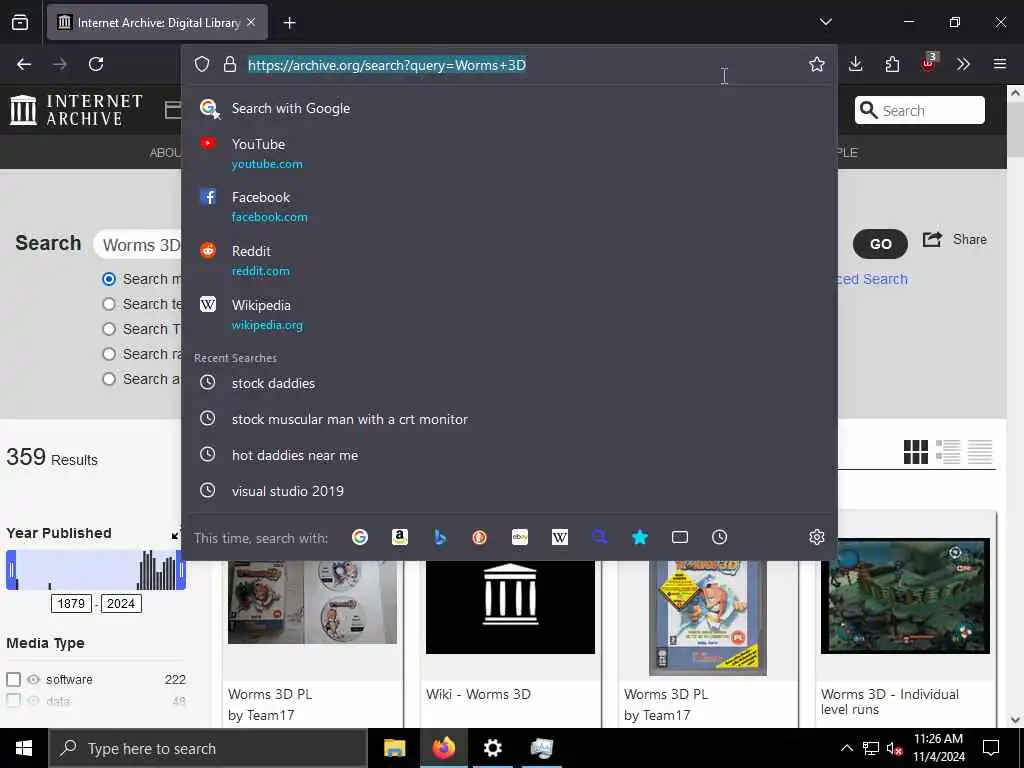Screen dimensions: 1024x768
Task: Click the 2024 end year field
Action: [121, 603]
